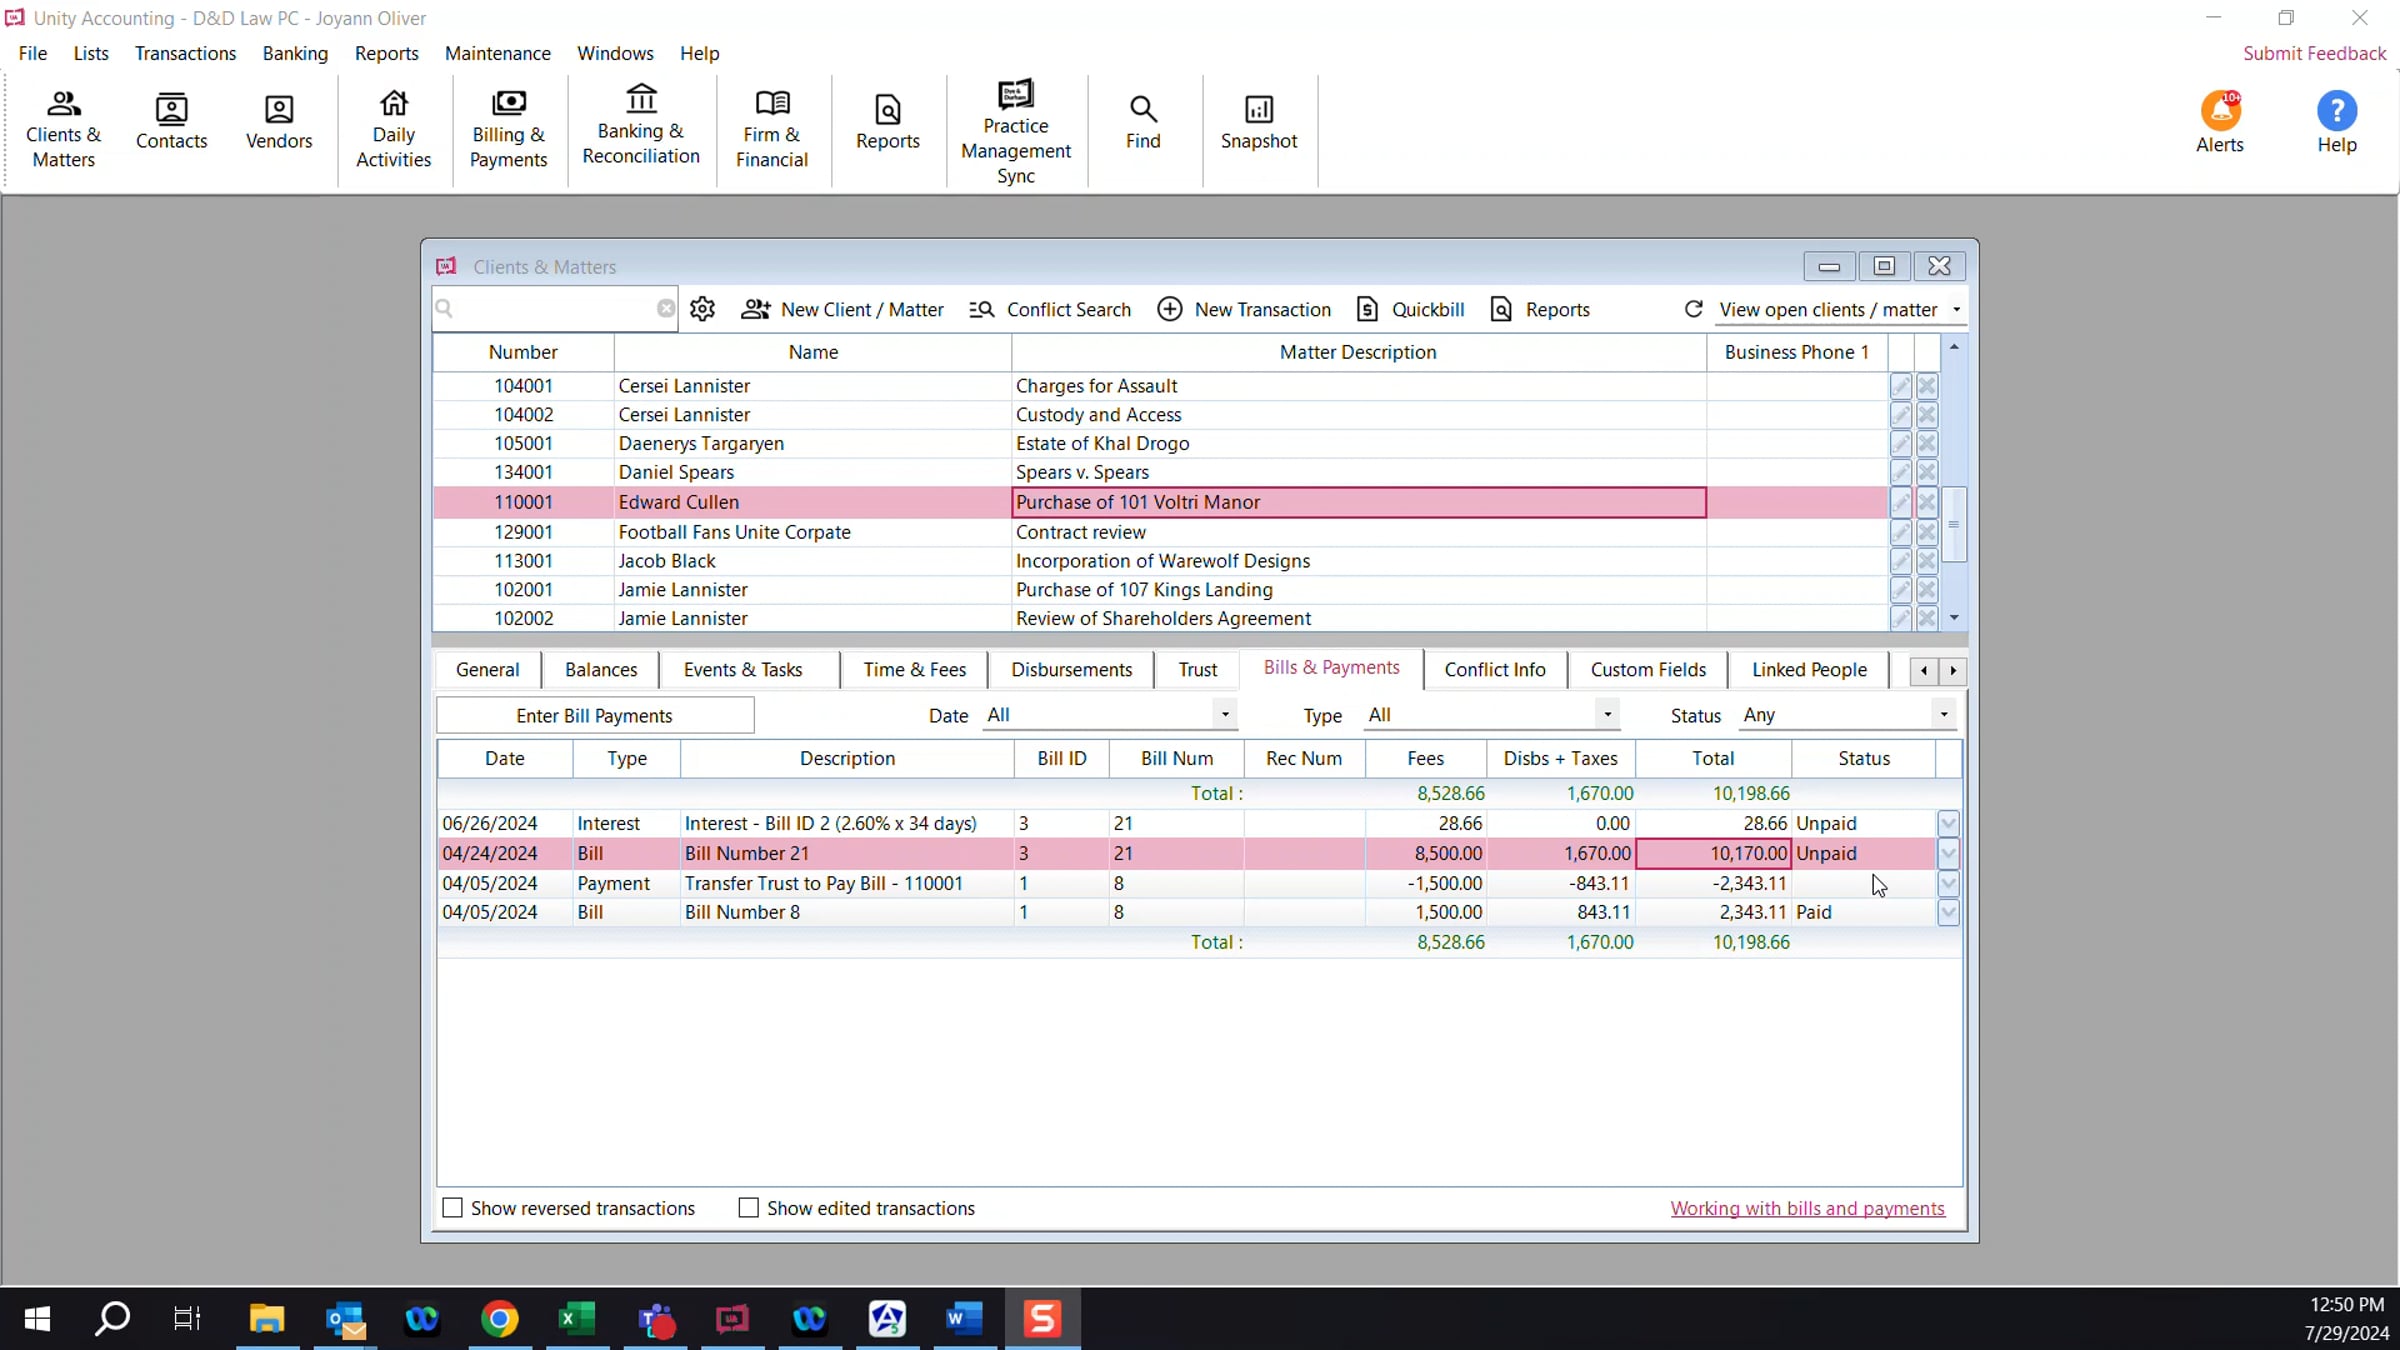Edit the Edward Cullen matter pencil icon
Screen dimensions: 2400x1350
(x=1900, y=503)
